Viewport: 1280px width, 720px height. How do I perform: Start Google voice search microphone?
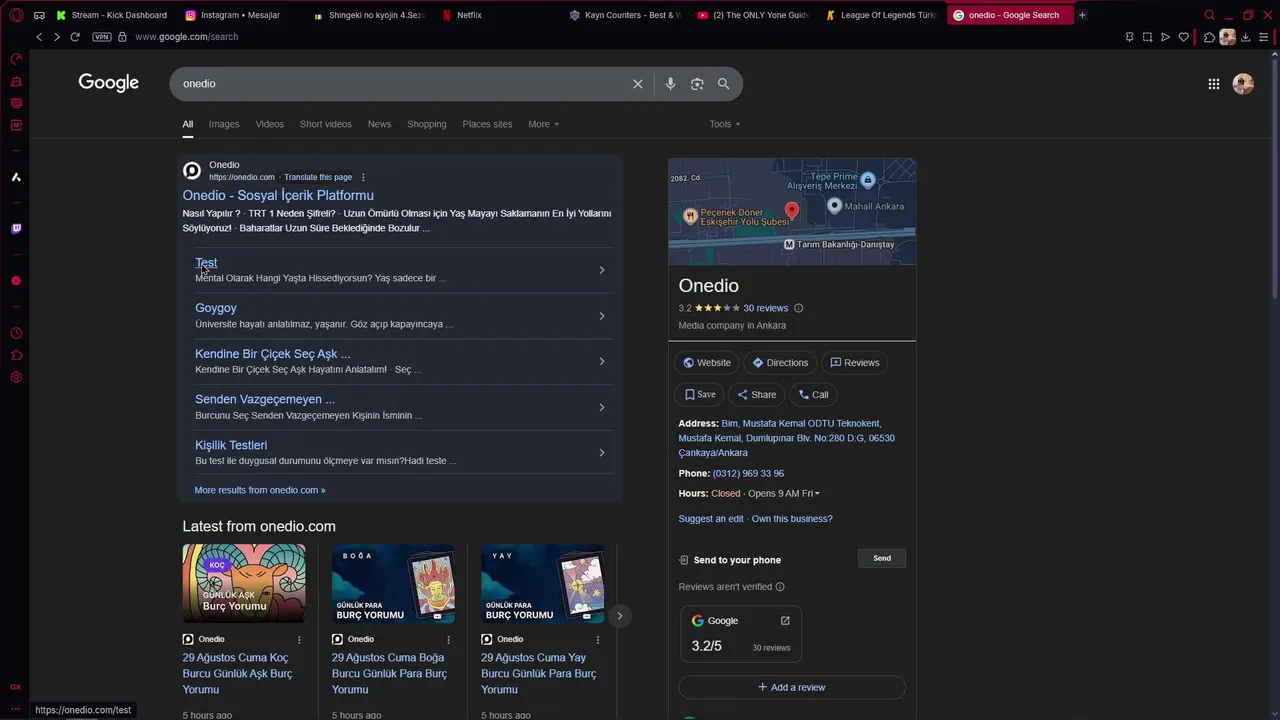pyautogui.click(x=670, y=84)
